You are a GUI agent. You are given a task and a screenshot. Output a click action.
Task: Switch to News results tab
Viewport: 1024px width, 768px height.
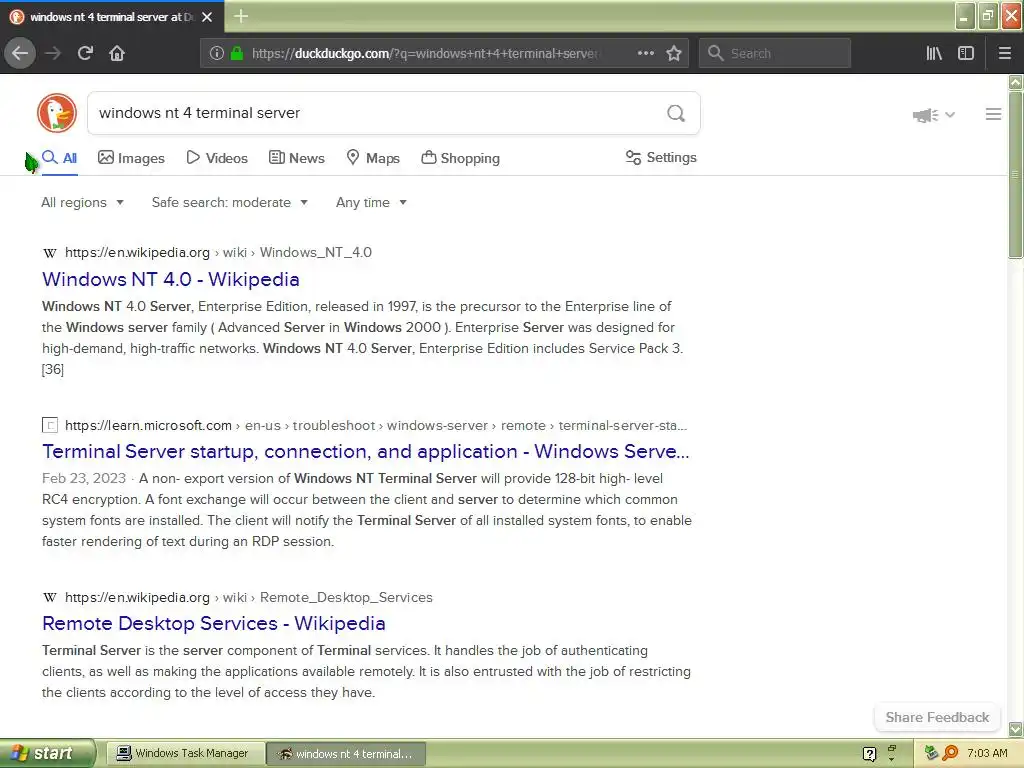tap(297, 158)
